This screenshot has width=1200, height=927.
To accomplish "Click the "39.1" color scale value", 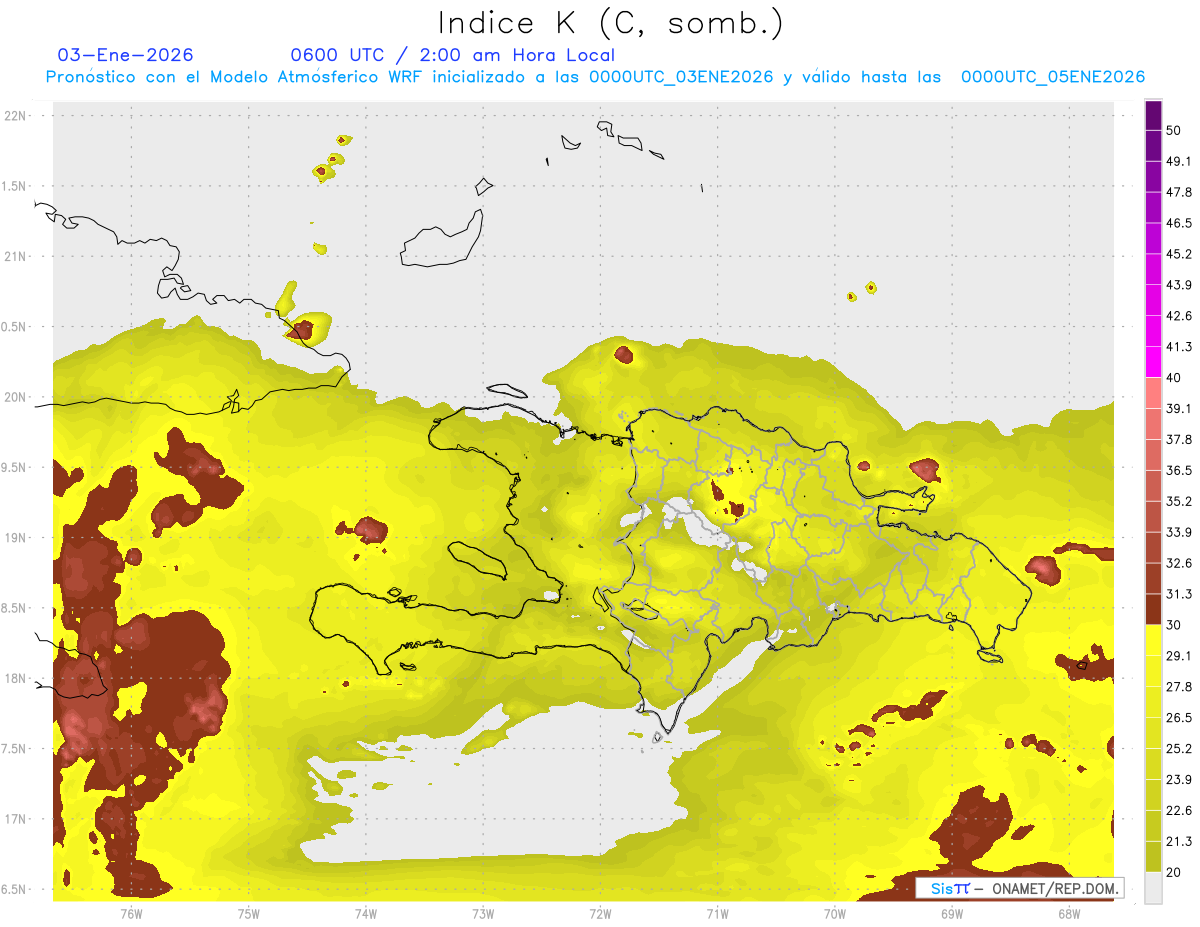I will (1180, 408).
